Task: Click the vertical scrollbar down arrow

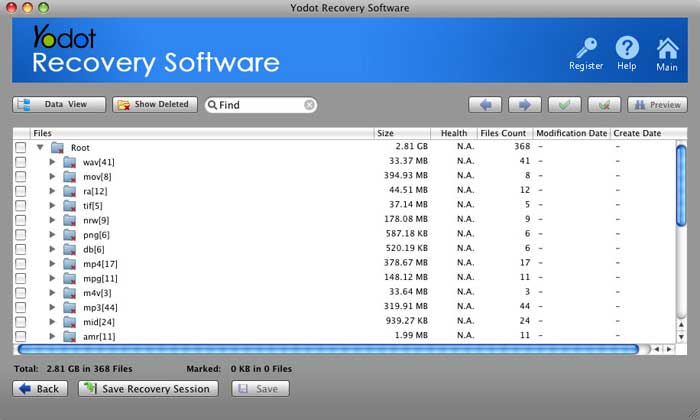Action: click(x=681, y=337)
